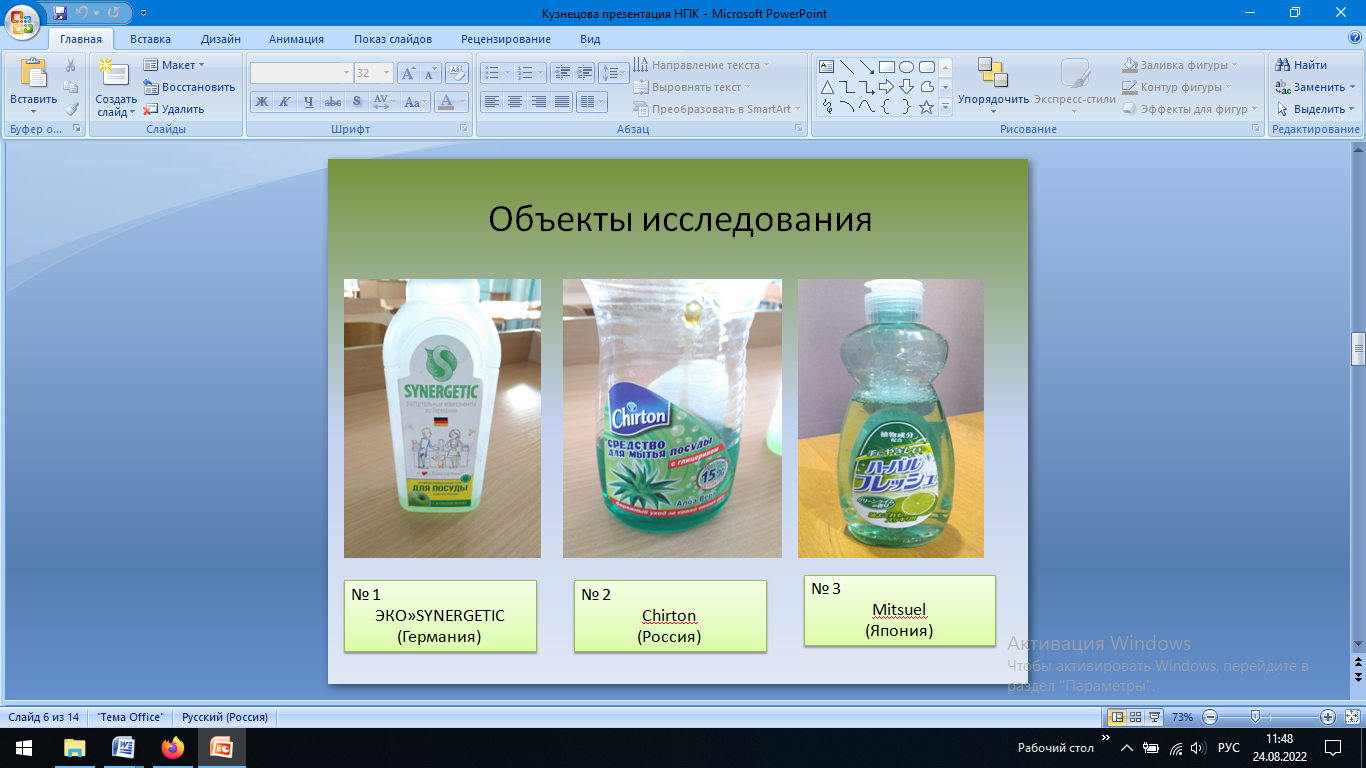Align text right in paragraph group
Viewport: 1366px width, 768px height.
coord(538,102)
